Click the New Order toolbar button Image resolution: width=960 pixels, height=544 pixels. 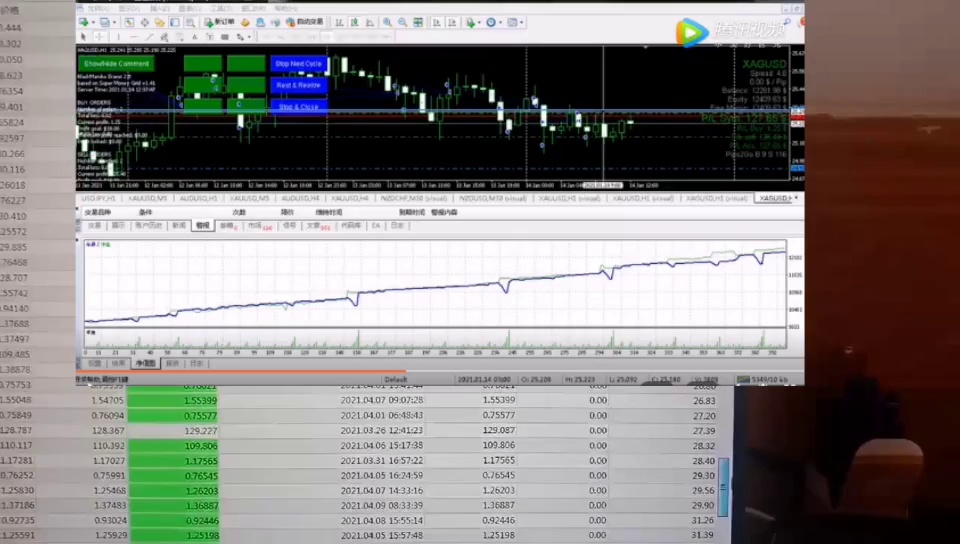pyautogui.click(x=222, y=21)
